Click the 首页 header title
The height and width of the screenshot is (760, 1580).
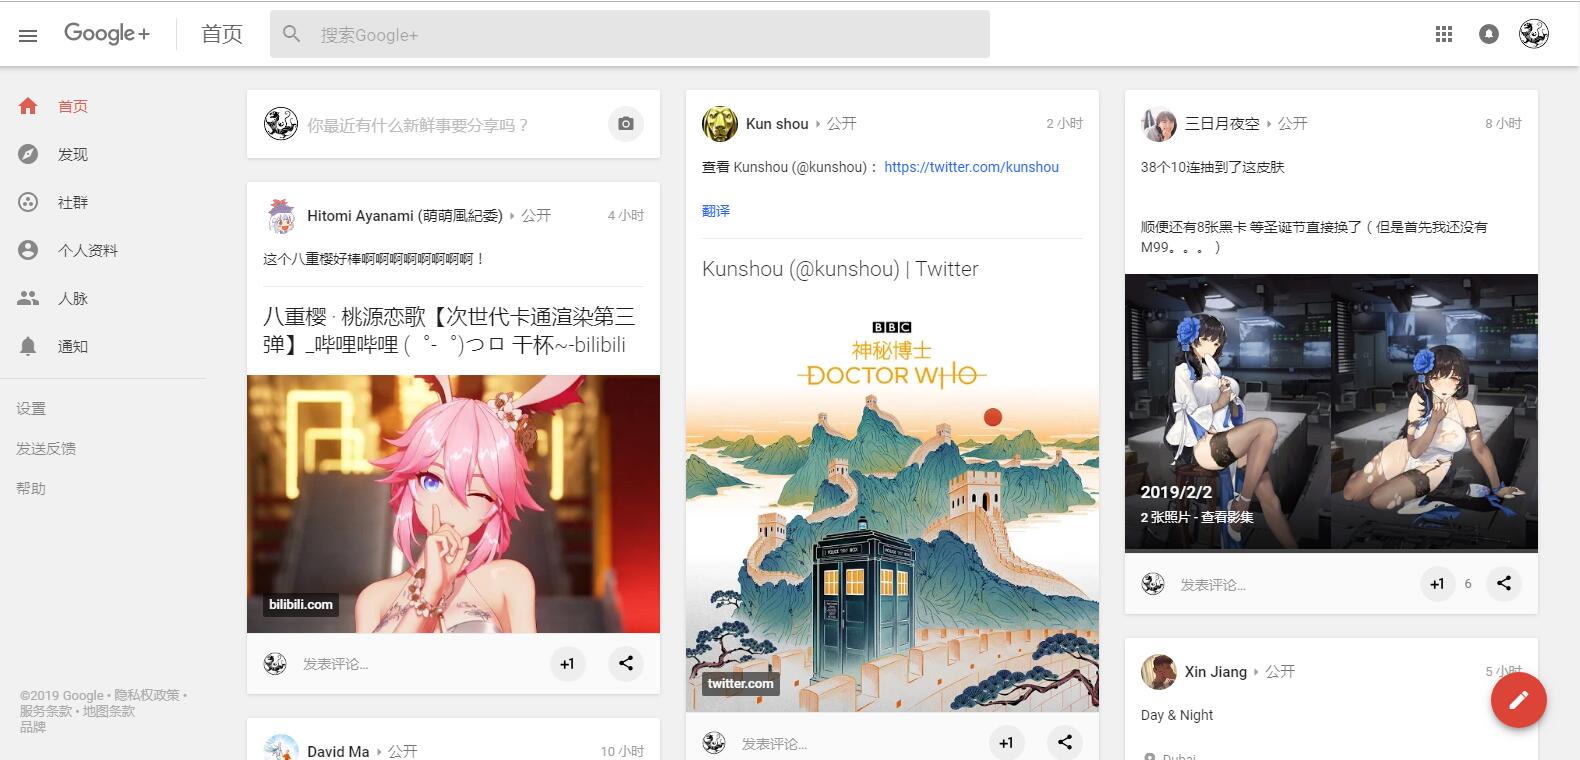tap(222, 34)
